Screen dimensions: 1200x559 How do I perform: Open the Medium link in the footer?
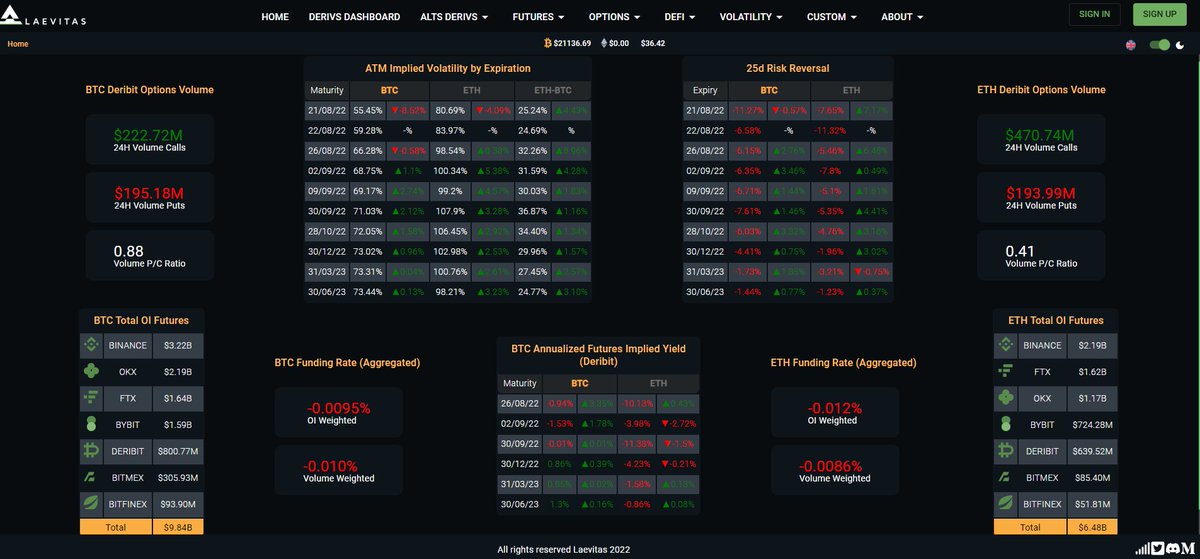(x=1187, y=549)
